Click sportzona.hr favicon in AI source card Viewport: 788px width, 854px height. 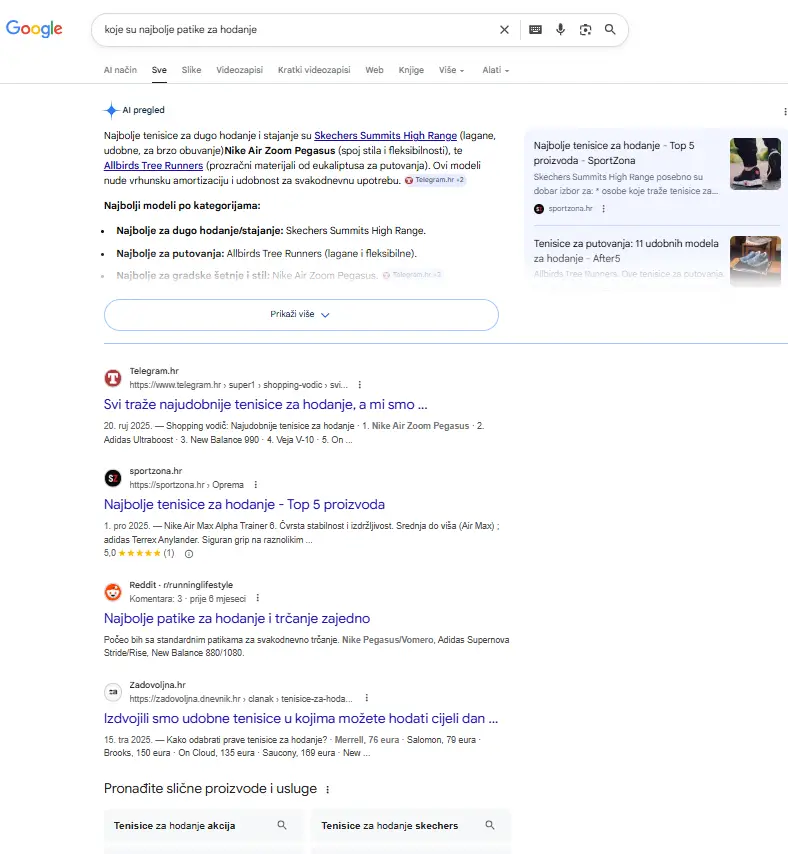[539, 209]
